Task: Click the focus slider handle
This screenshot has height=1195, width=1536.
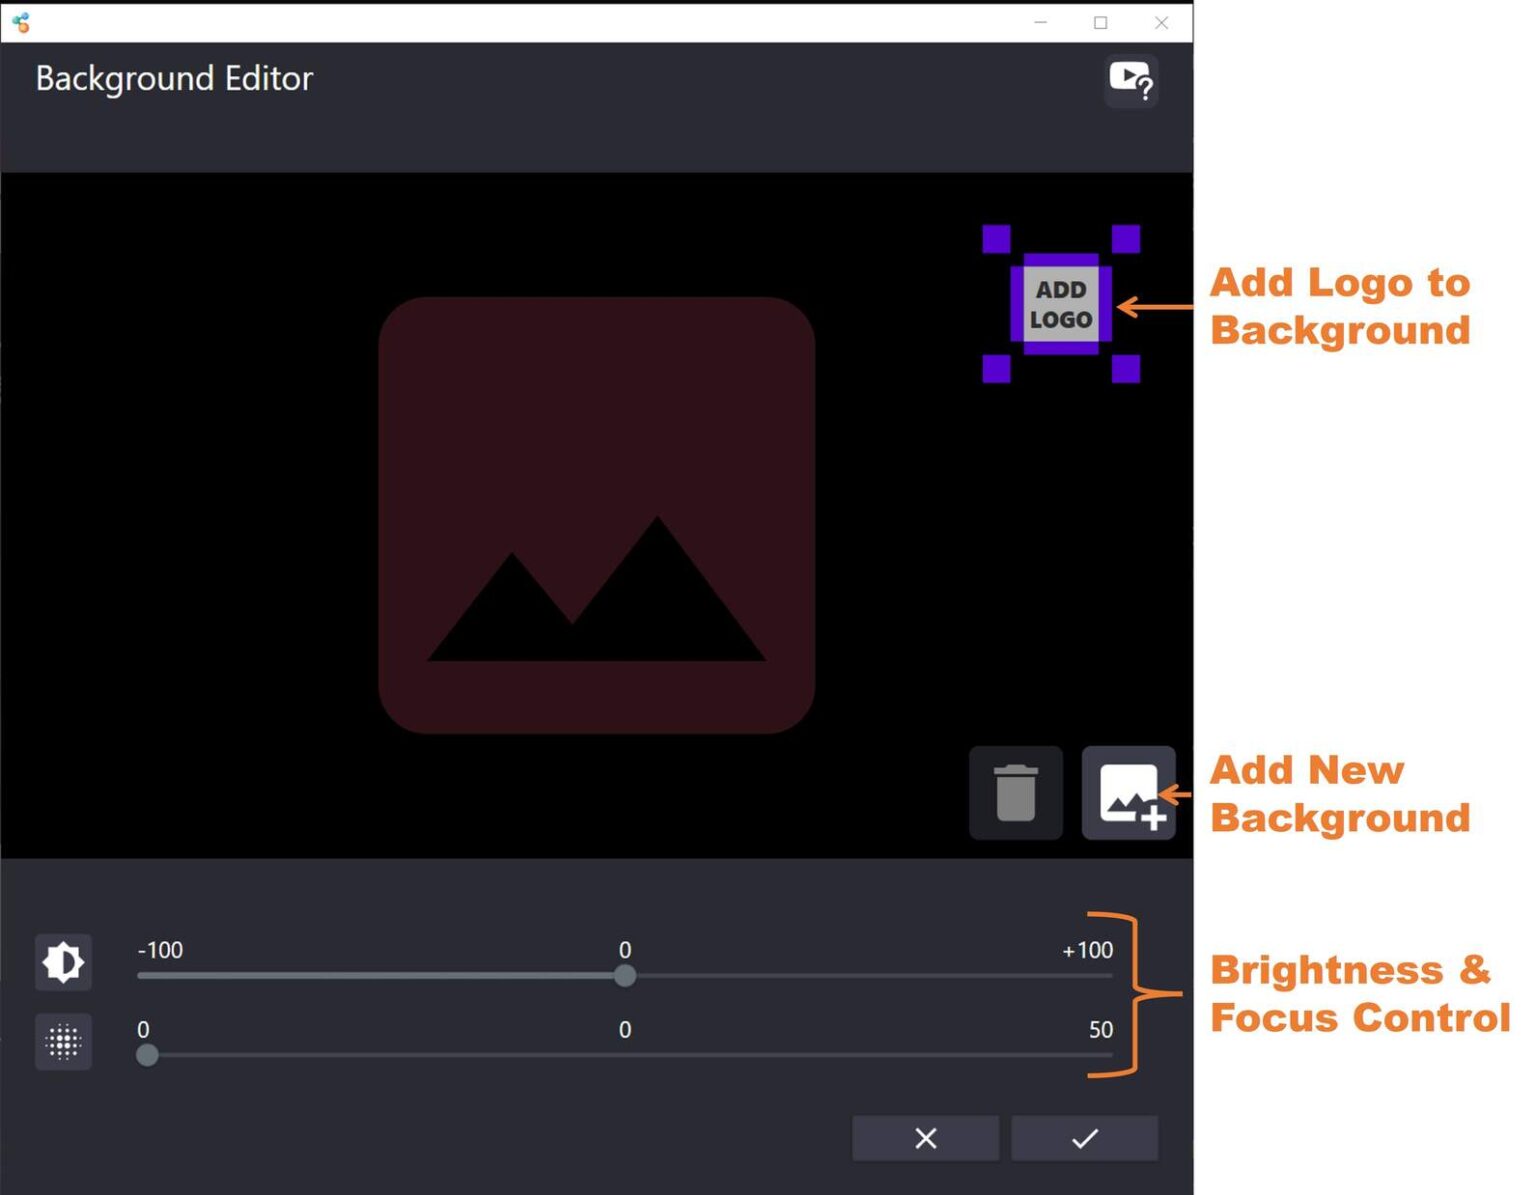Action: point(148,1056)
